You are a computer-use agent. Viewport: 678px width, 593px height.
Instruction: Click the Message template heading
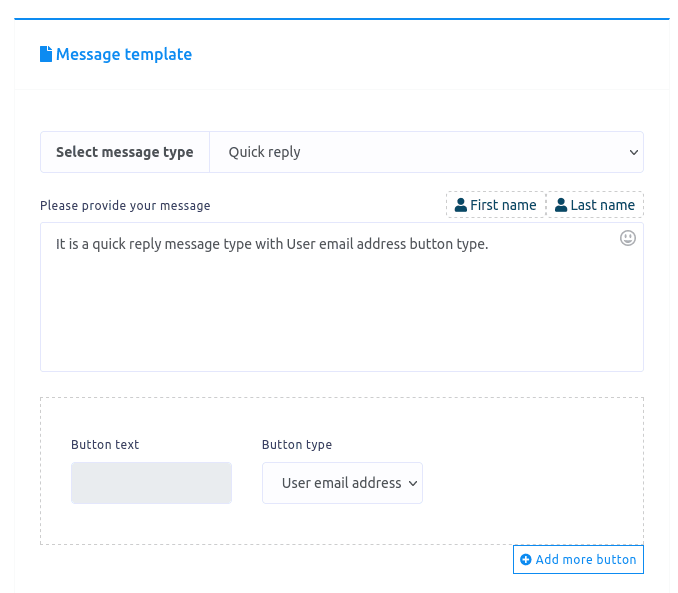(x=124, y=54)
